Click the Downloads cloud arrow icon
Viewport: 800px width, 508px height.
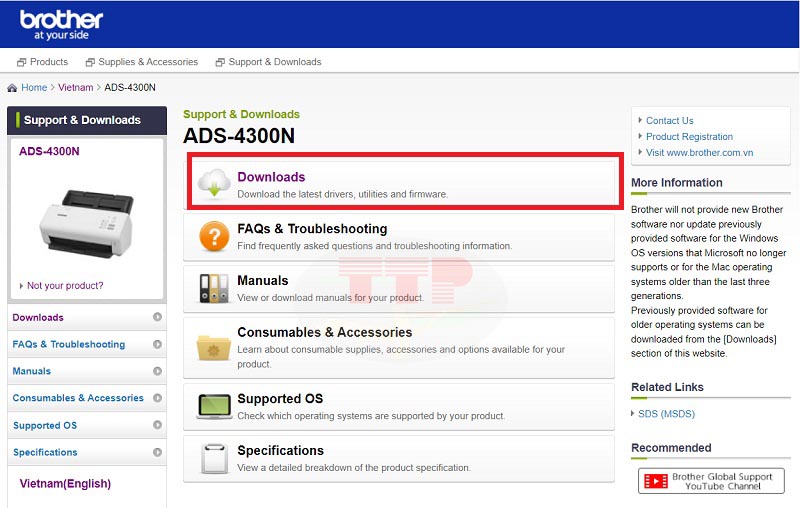pyautogui.click(x=214, y=183)
